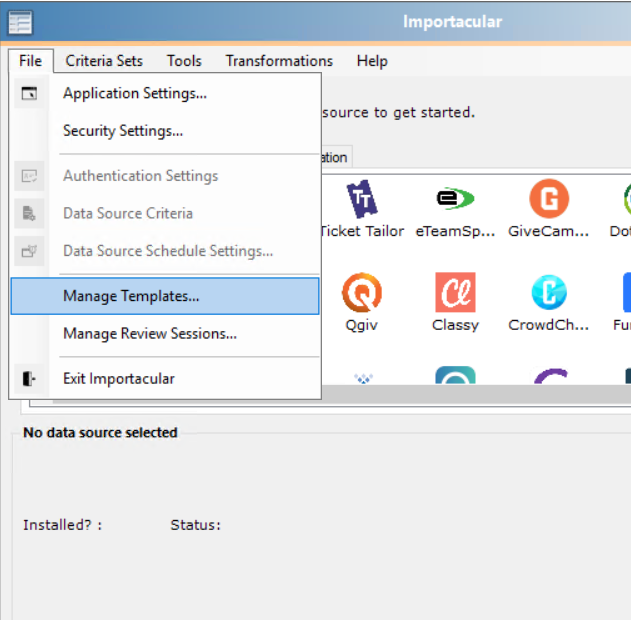Click the Data Source Criteria document icon
The width and height of the screenshot is (631, 620).
pos(29,213)
